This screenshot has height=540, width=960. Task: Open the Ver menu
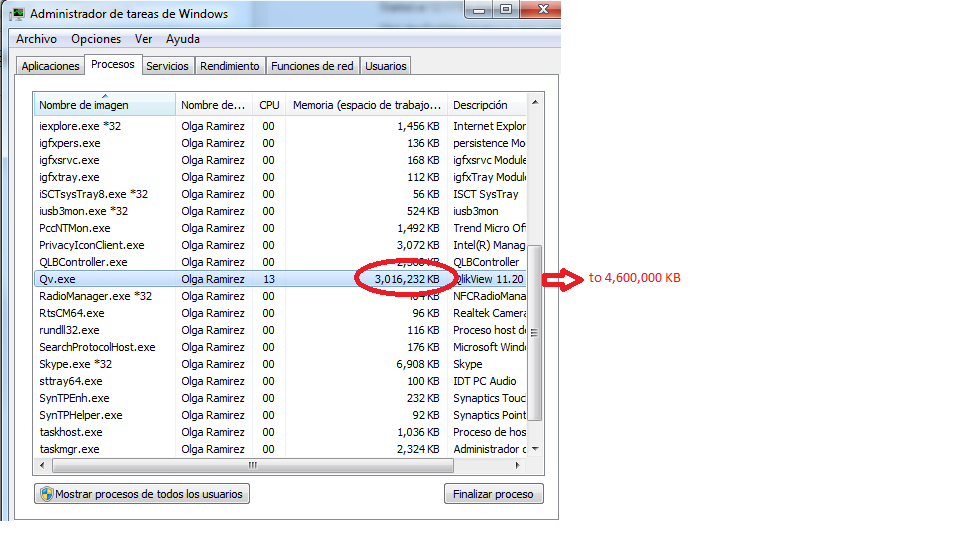pos(143,39)
